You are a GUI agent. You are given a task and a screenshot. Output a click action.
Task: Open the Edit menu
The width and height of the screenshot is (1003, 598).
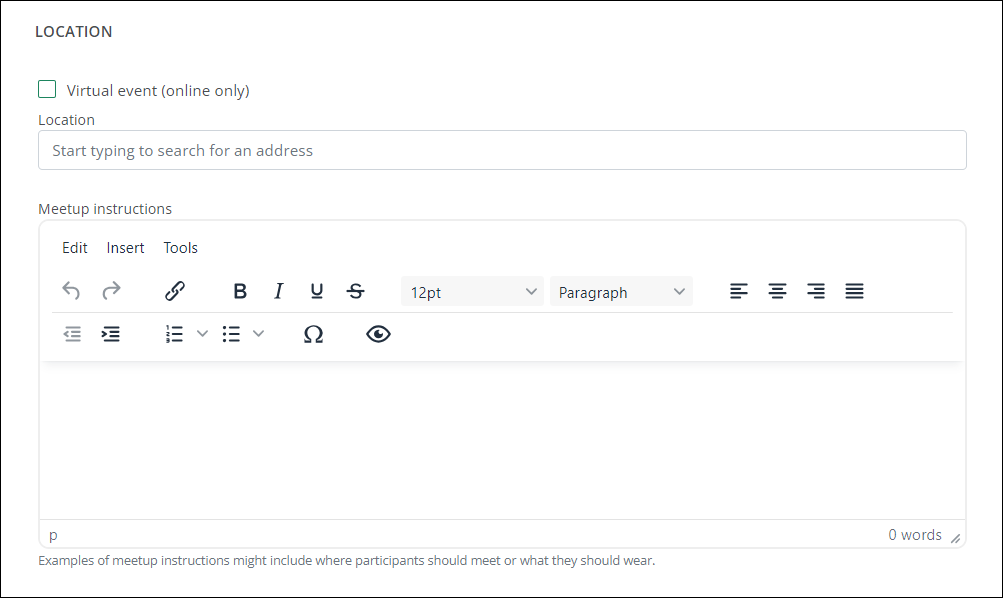(x=75, y=248)
